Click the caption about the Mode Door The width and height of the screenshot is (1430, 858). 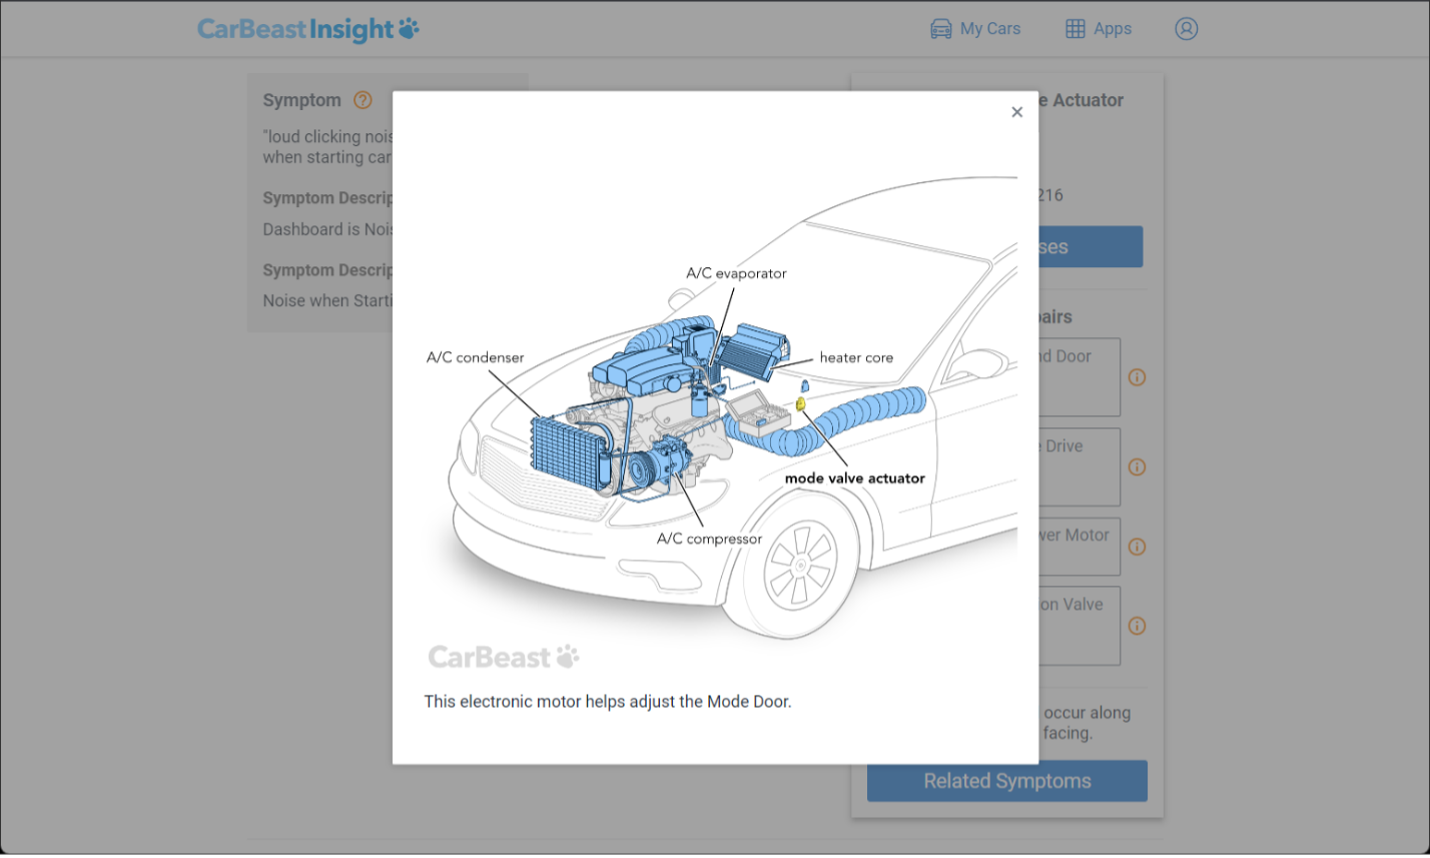pyautogui.click(x=607, y=701)
